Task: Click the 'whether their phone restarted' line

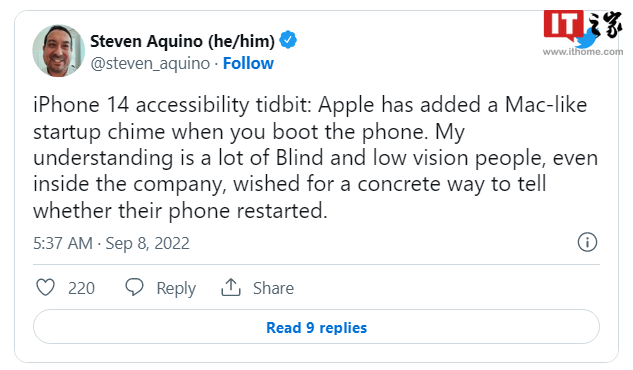Action: pos(180,211)
